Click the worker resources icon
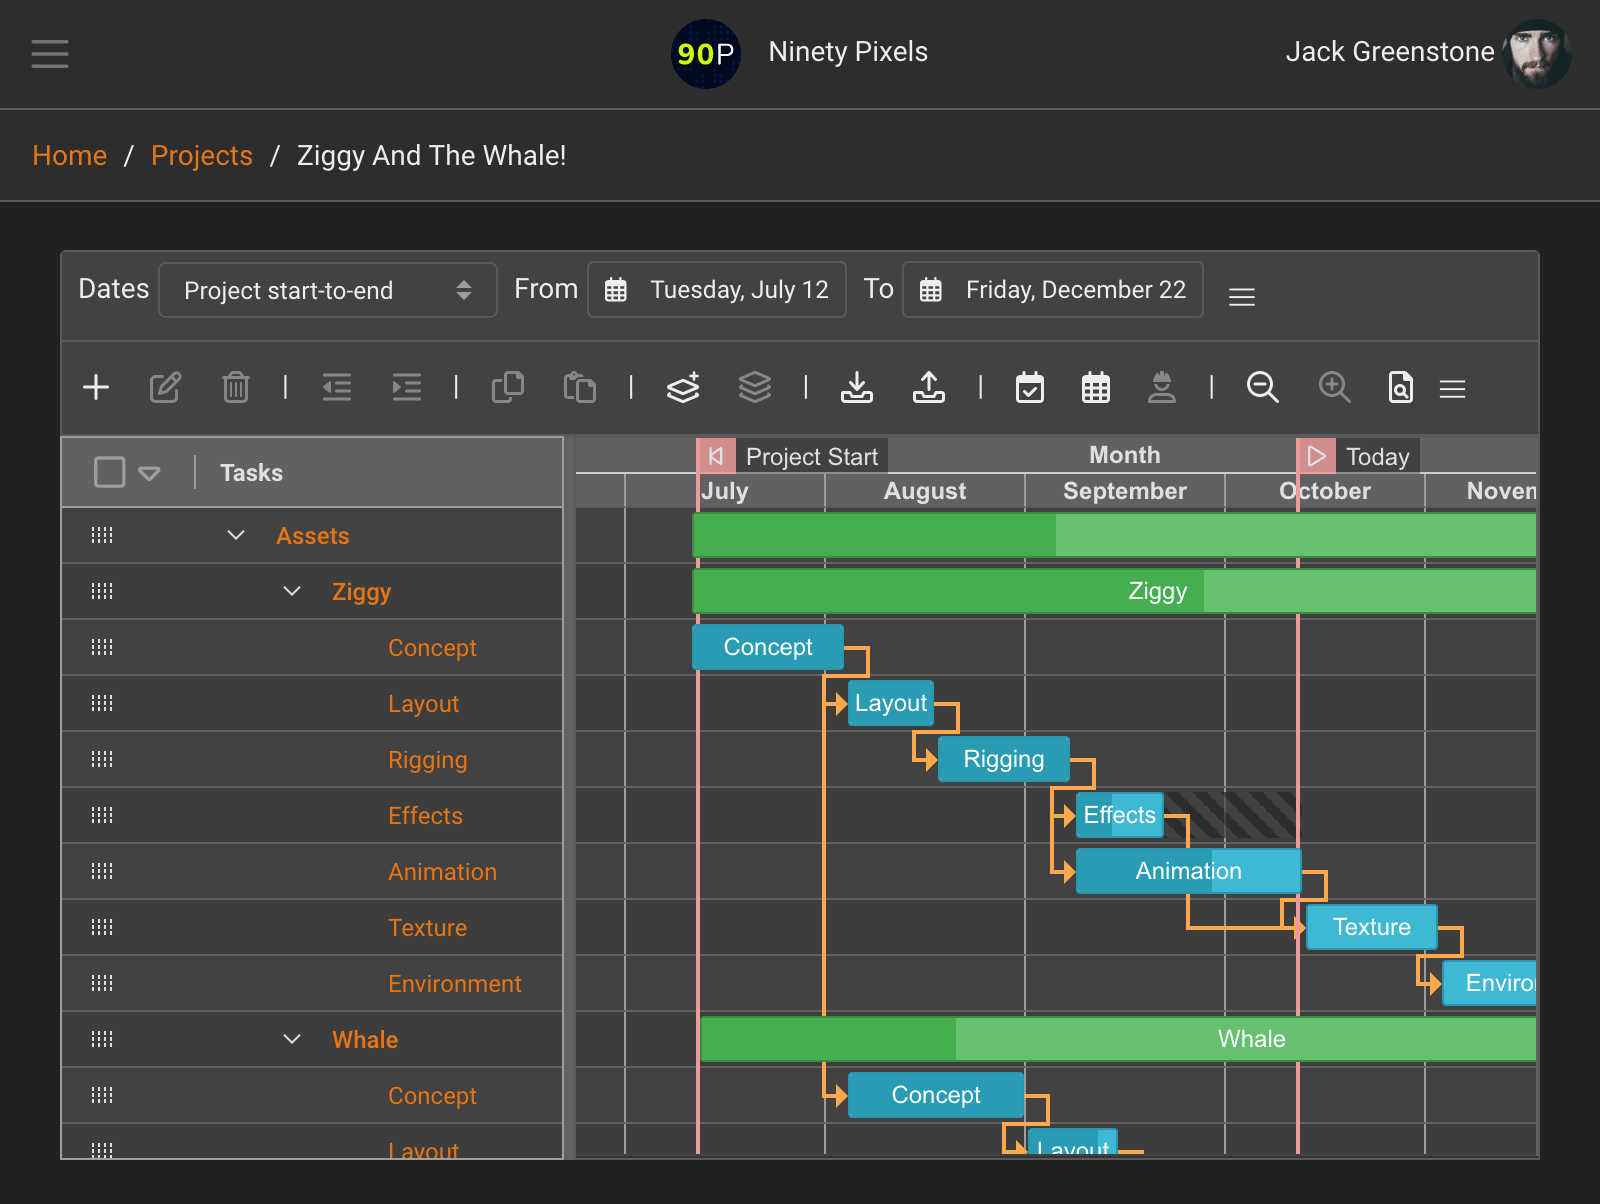The image size is (1600, 1204). tap(1162, 387)
